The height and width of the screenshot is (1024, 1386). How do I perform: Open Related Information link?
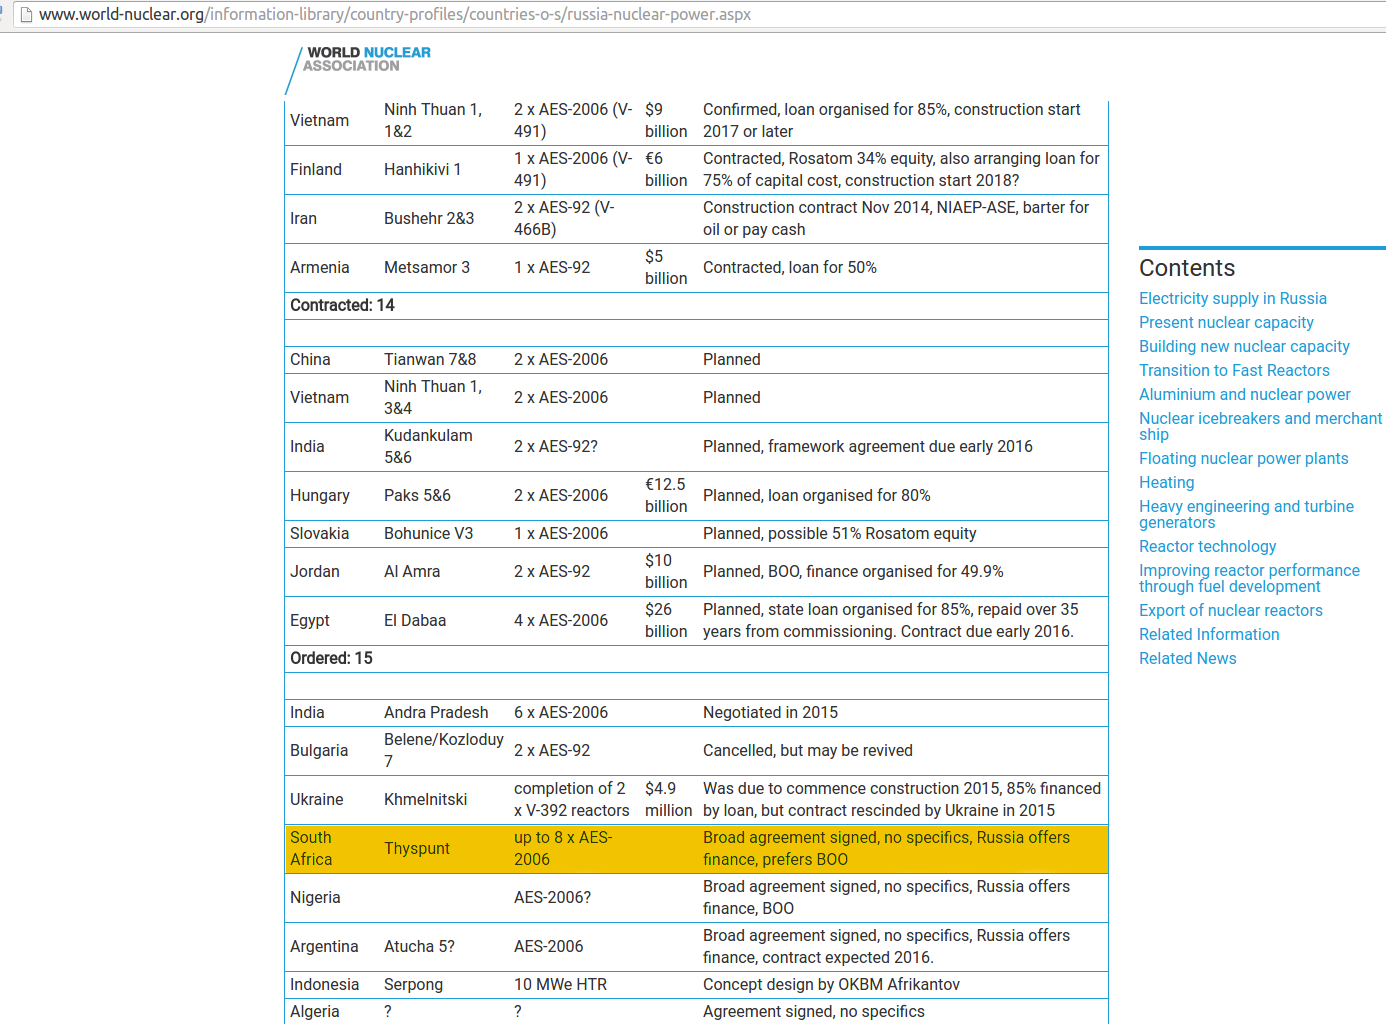1209,634
